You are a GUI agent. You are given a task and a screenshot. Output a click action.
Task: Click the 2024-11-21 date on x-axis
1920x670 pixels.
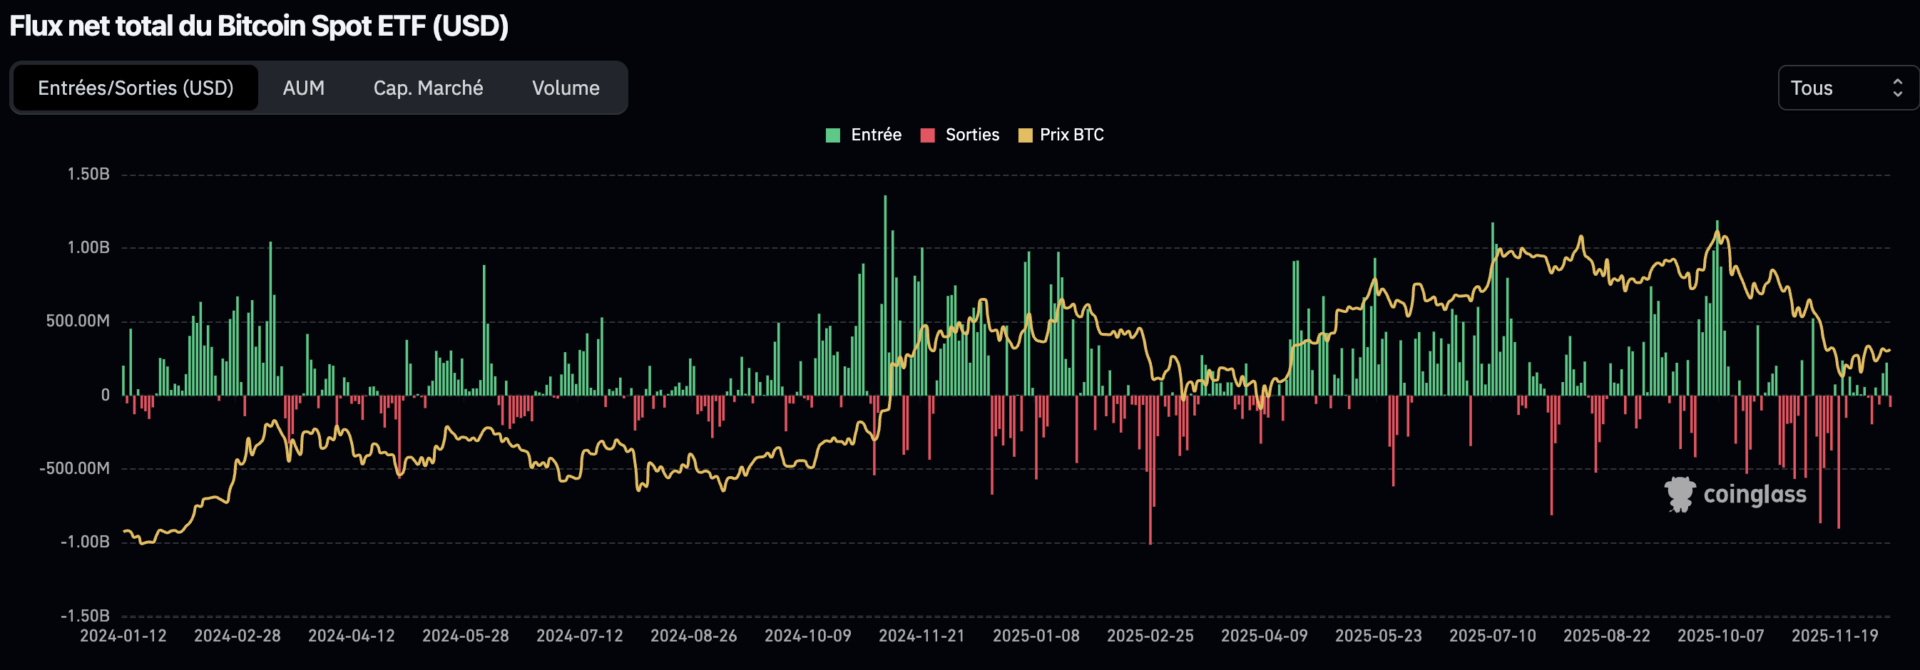pos(921,636)
